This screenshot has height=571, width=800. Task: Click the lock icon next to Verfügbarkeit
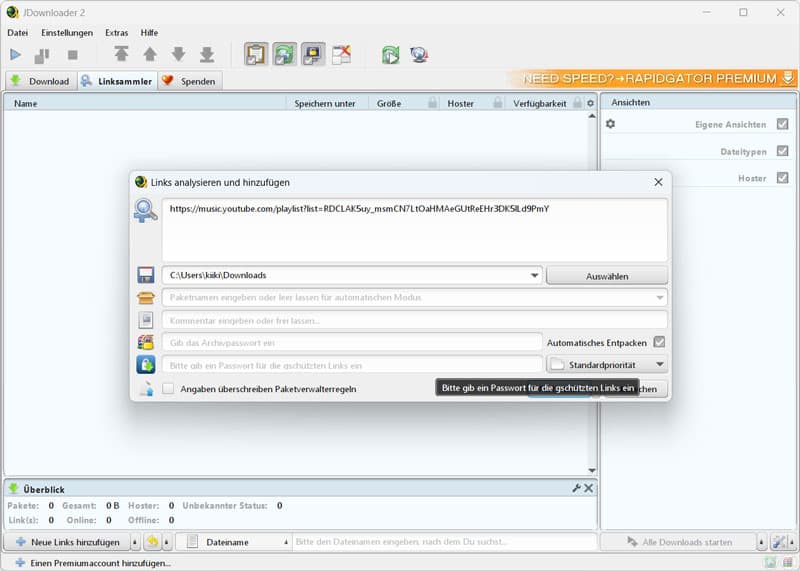click(x=577, y=103)
